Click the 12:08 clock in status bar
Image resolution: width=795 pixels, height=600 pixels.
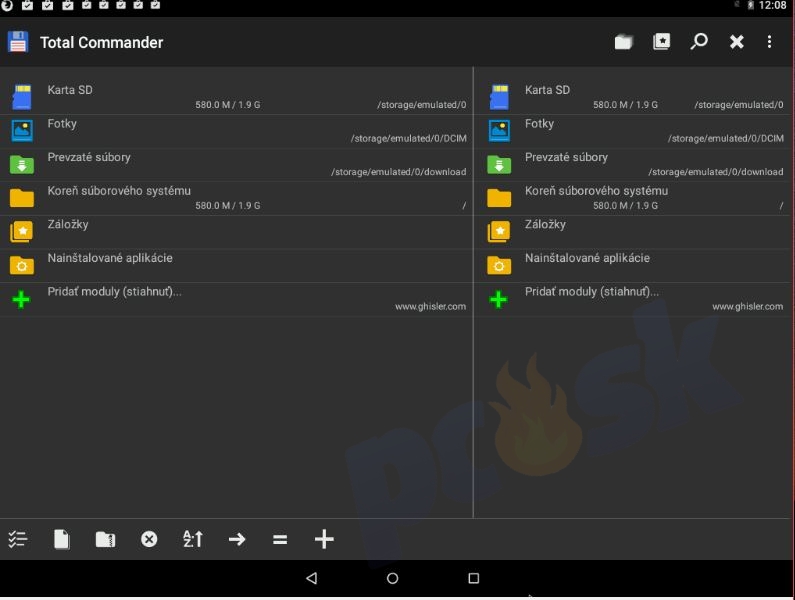click(x=772, y=5)
